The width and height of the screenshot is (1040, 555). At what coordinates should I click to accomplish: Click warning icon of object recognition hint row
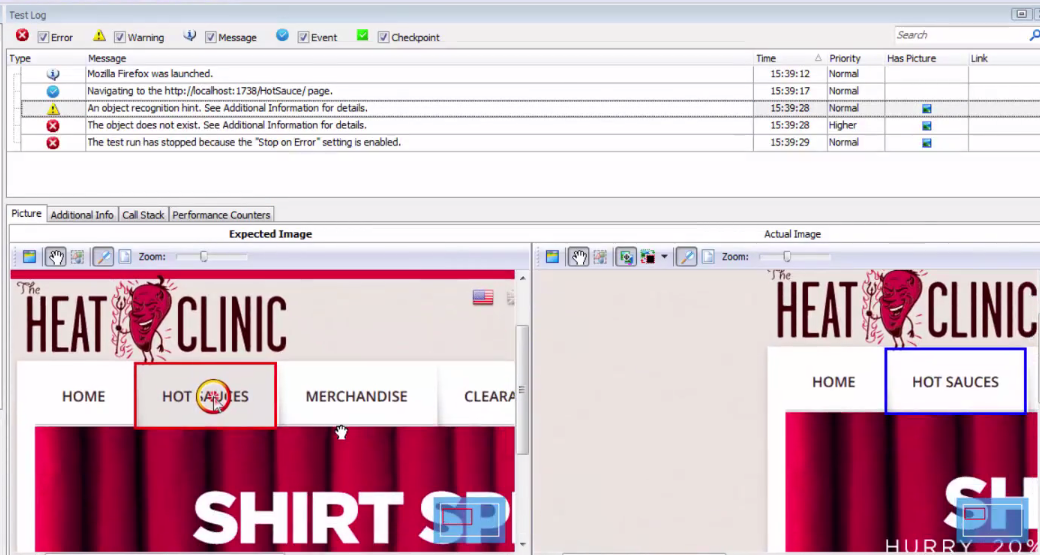coord(53,109)
